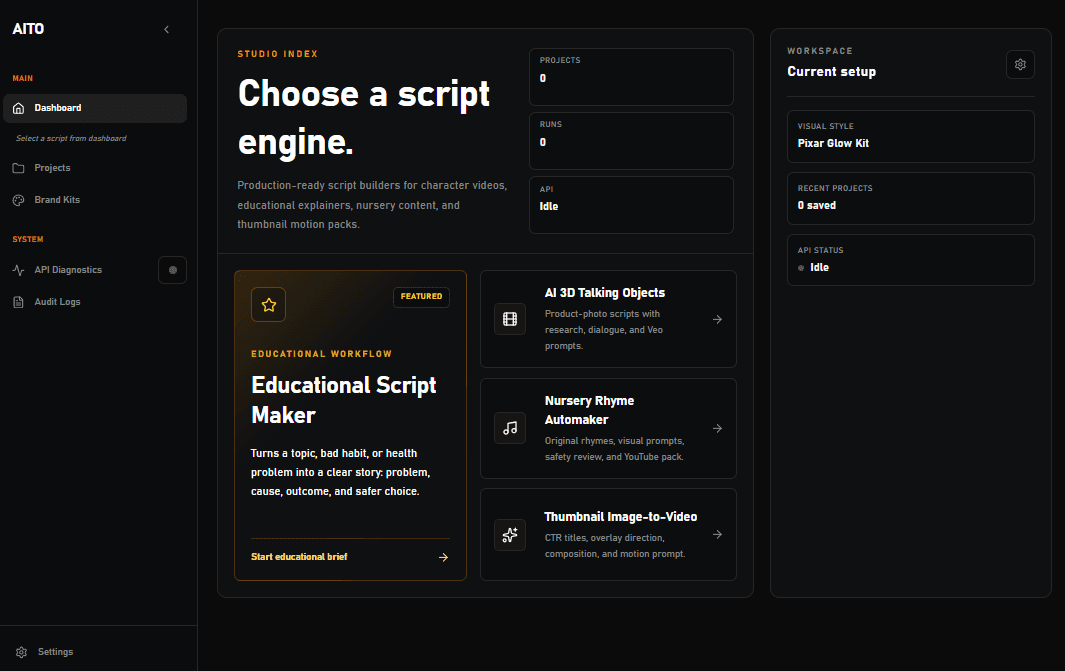Click the sparkle icon for Thumbnail Image-to-Video
Viewport: 1065px width, 671px height.
[x=510, y=535]
